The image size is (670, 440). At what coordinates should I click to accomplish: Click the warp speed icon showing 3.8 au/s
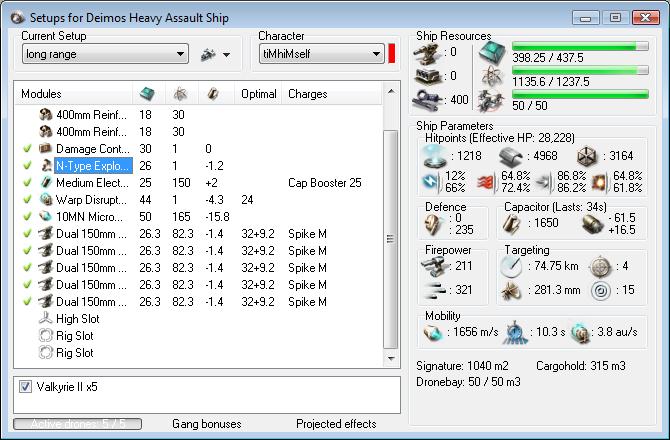(x=581, y=333)
